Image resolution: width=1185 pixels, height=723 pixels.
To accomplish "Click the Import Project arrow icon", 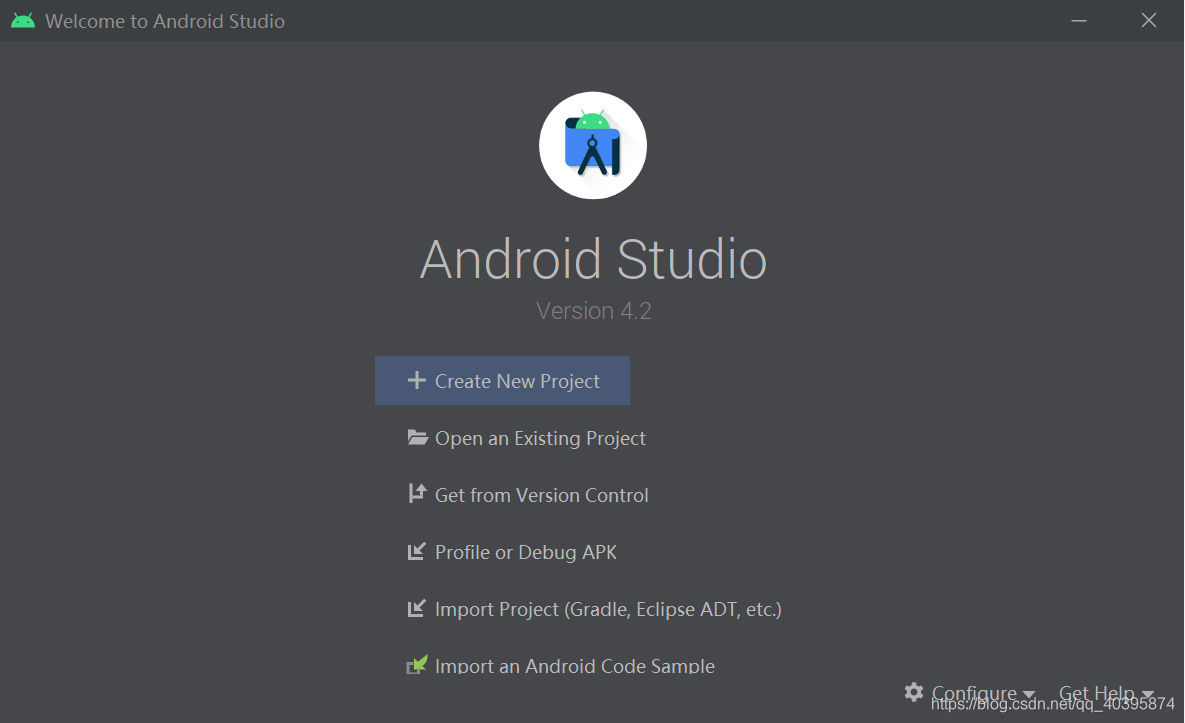I will pyautogui.click(x=416, y=608).
